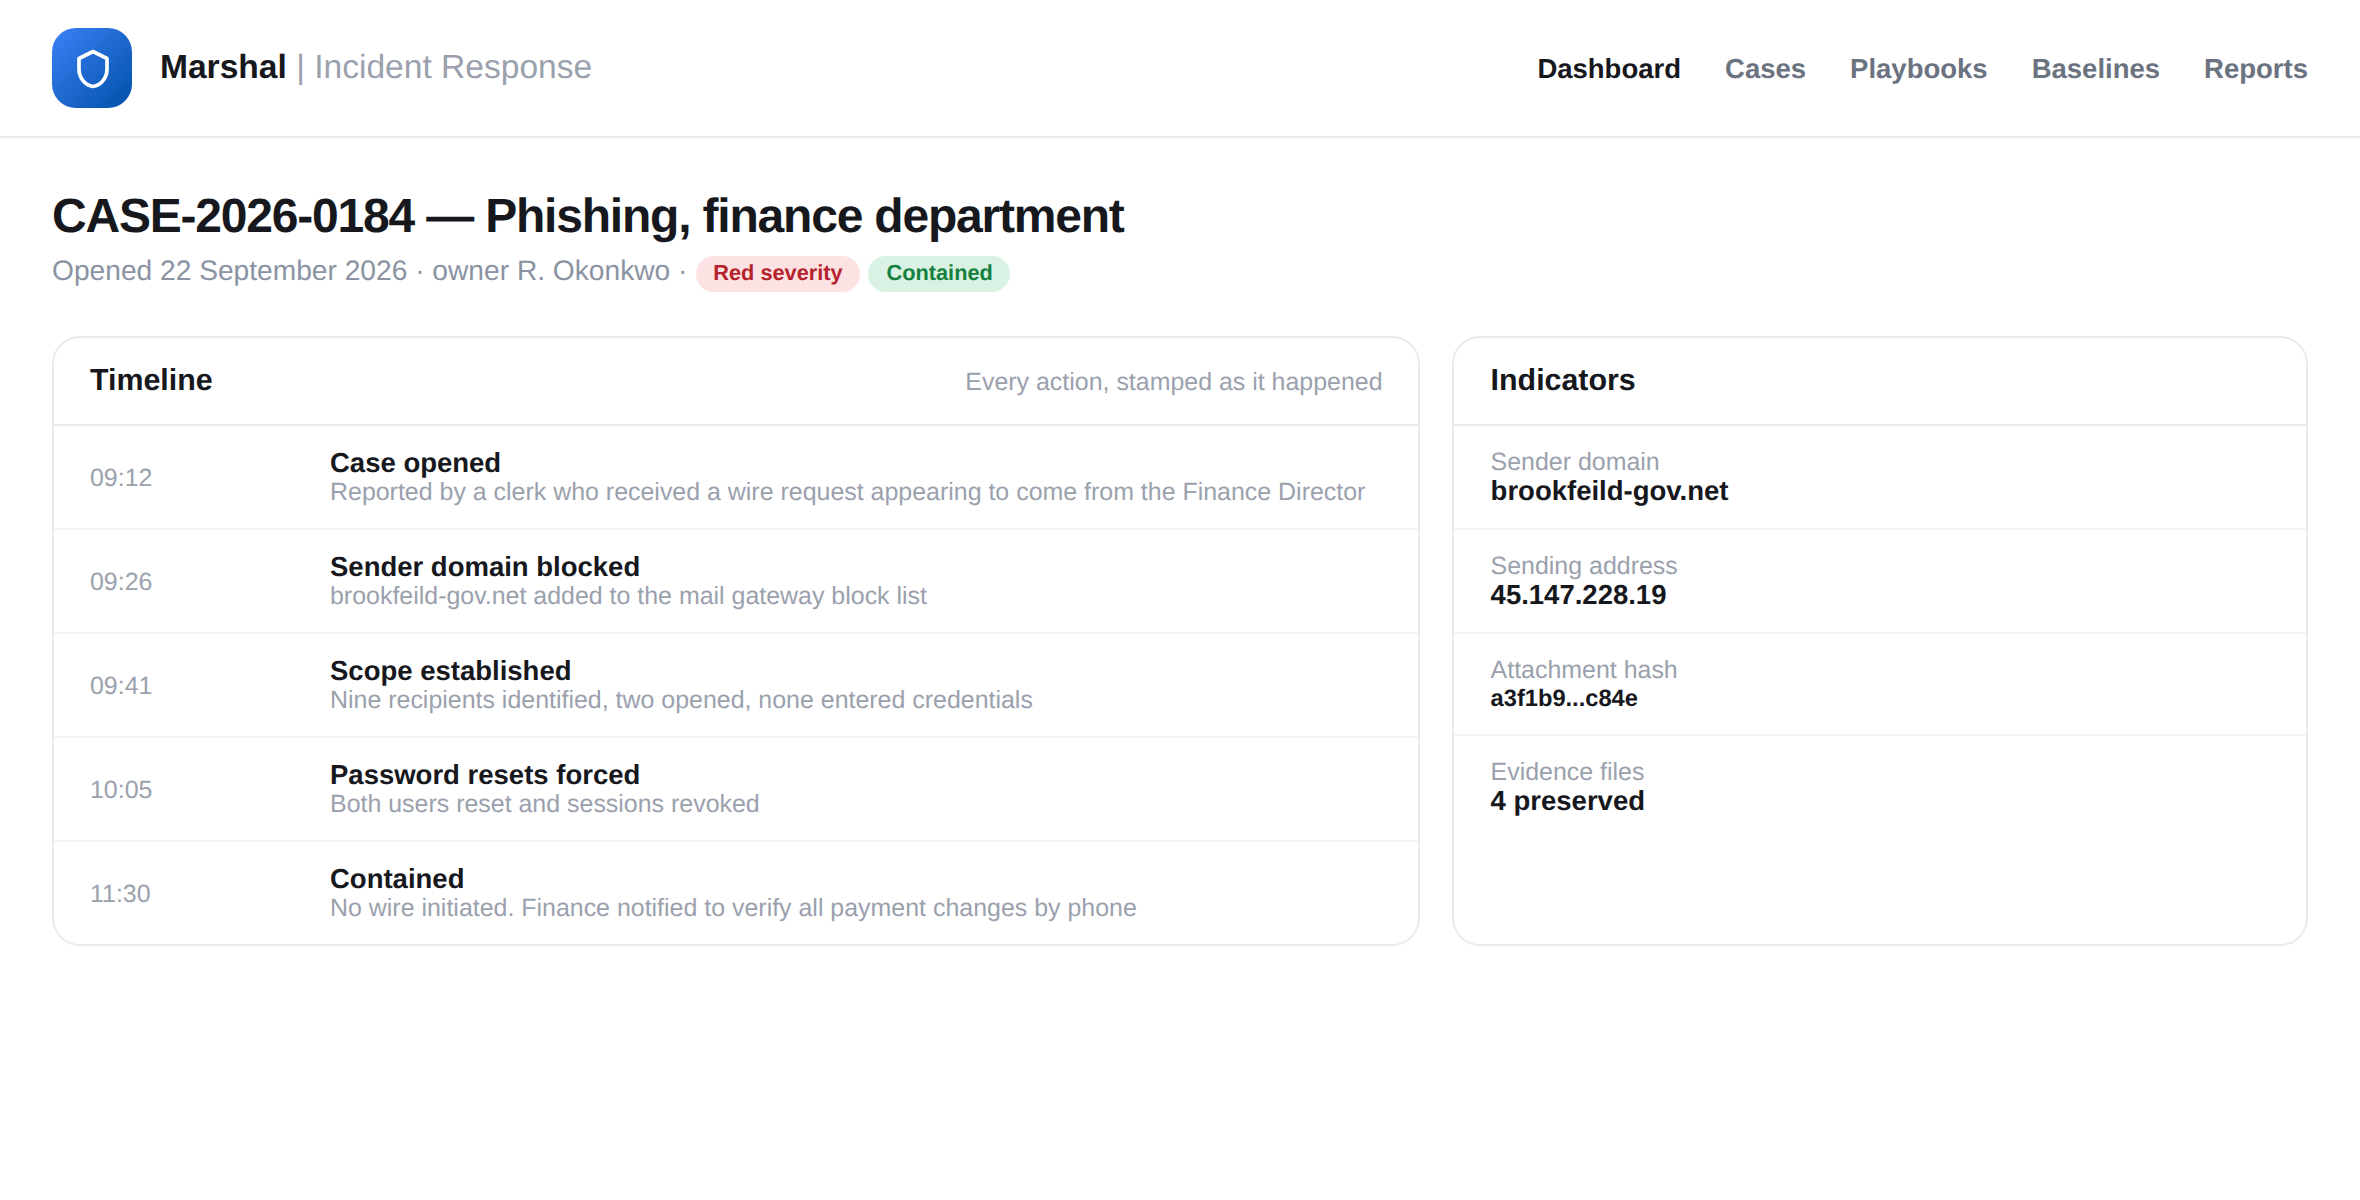
Task: Open the Playbooks section
Action: coord(1918,69)
